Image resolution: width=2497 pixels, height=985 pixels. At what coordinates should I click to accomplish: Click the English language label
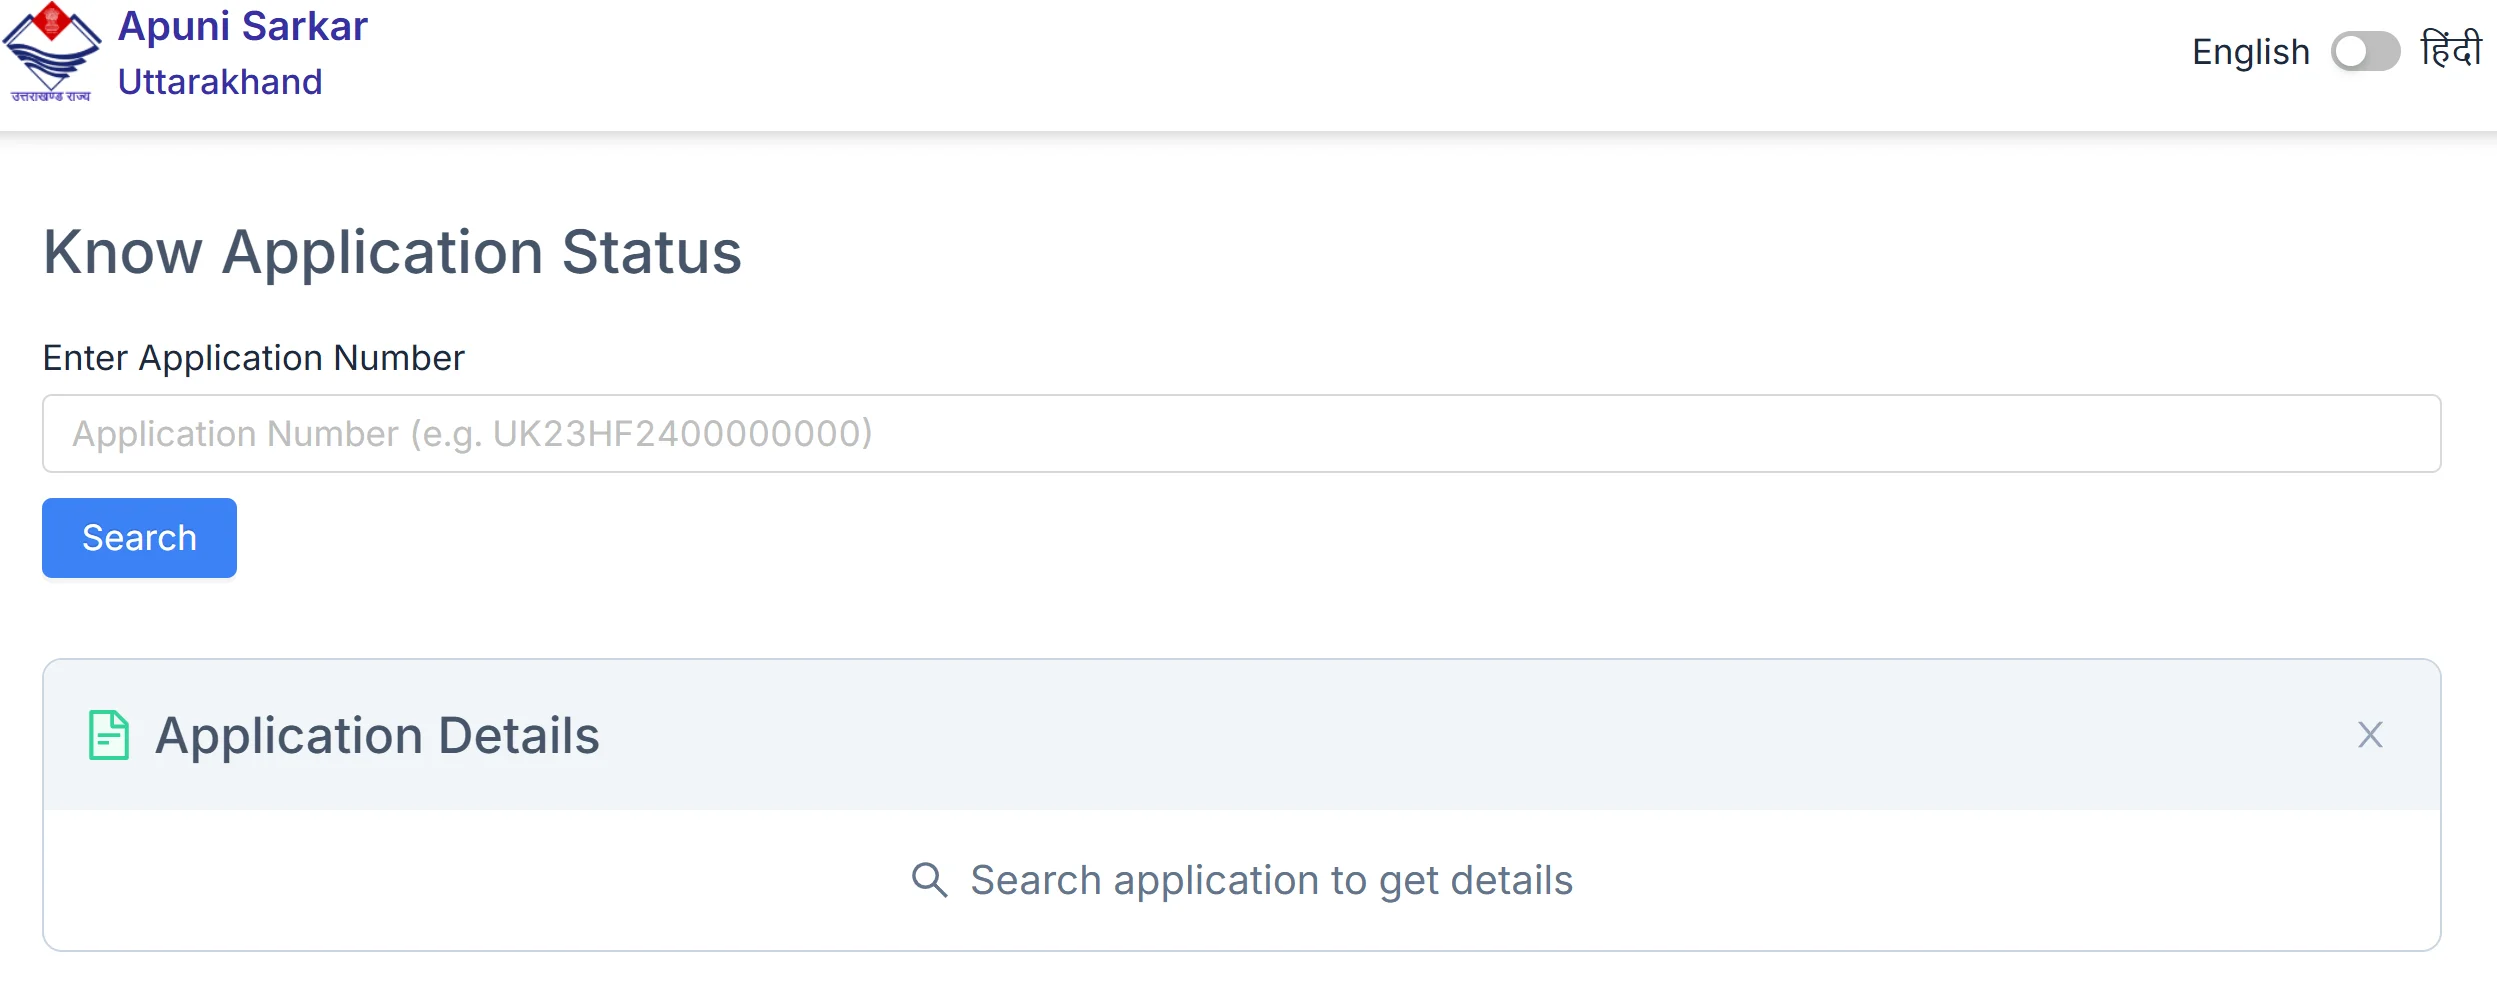click(2250, 52)
